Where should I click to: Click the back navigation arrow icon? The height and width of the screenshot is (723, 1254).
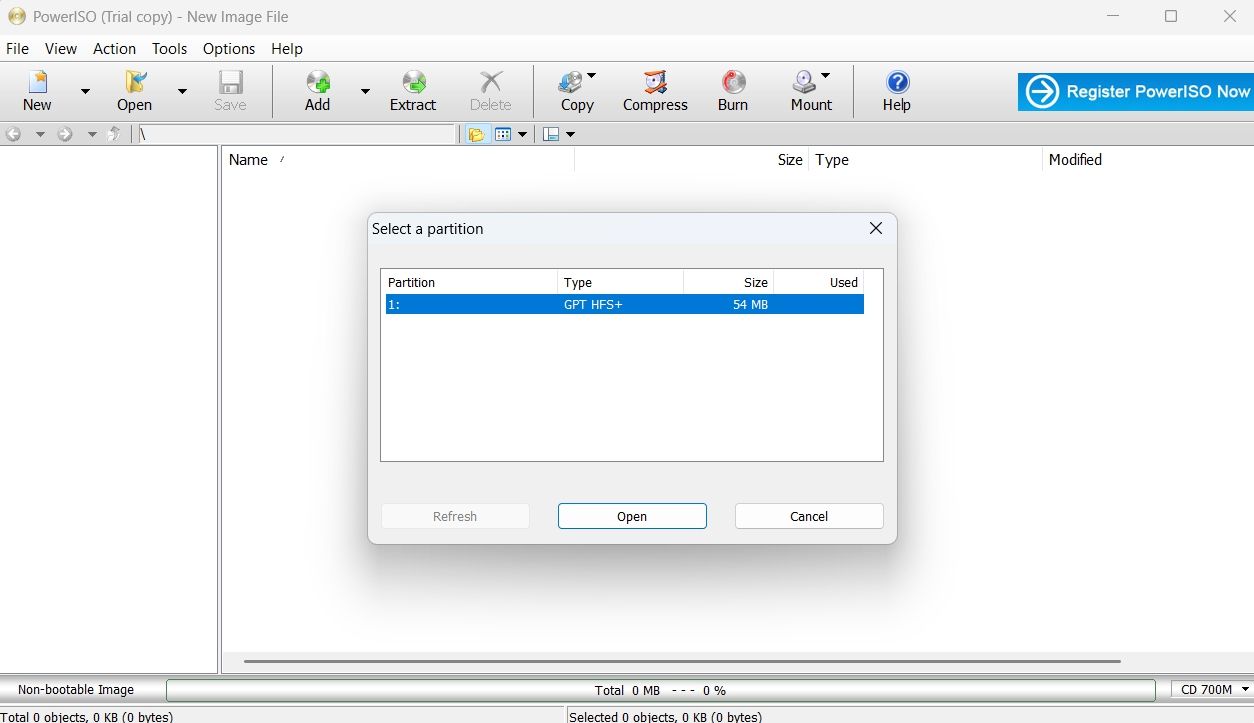(x=14, y=133)
